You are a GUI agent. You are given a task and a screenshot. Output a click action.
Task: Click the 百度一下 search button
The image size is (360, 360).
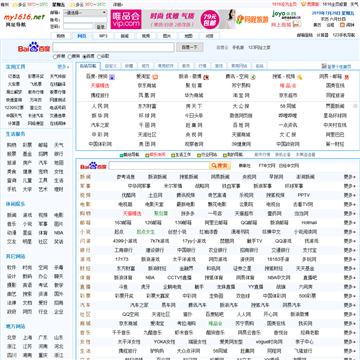pyautogui.click(x=190, y=47)
